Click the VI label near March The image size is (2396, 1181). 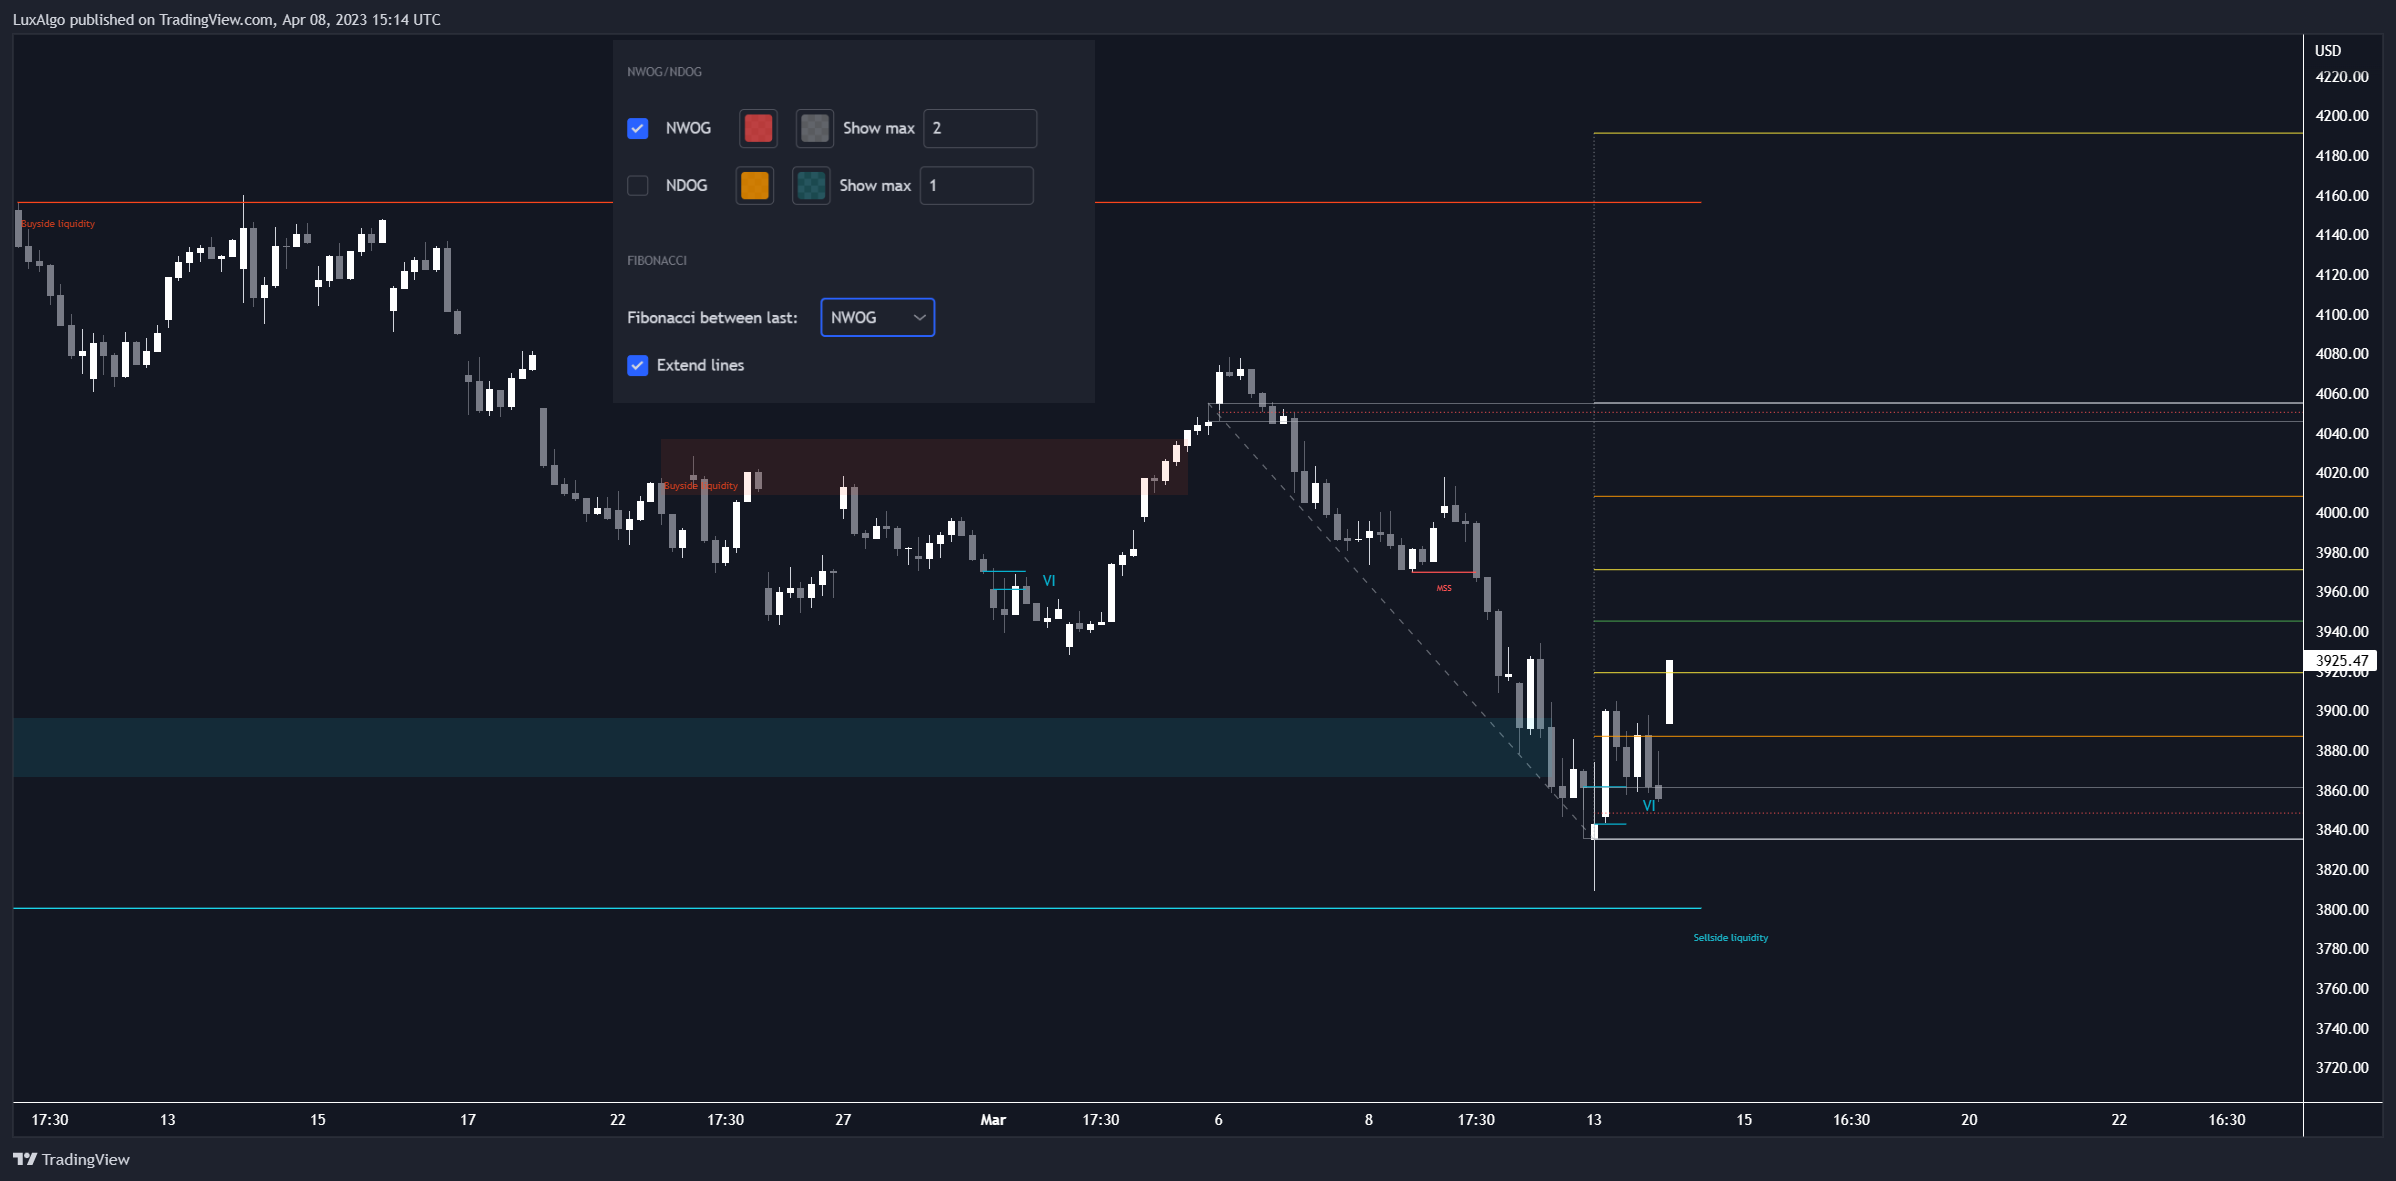1049,581
